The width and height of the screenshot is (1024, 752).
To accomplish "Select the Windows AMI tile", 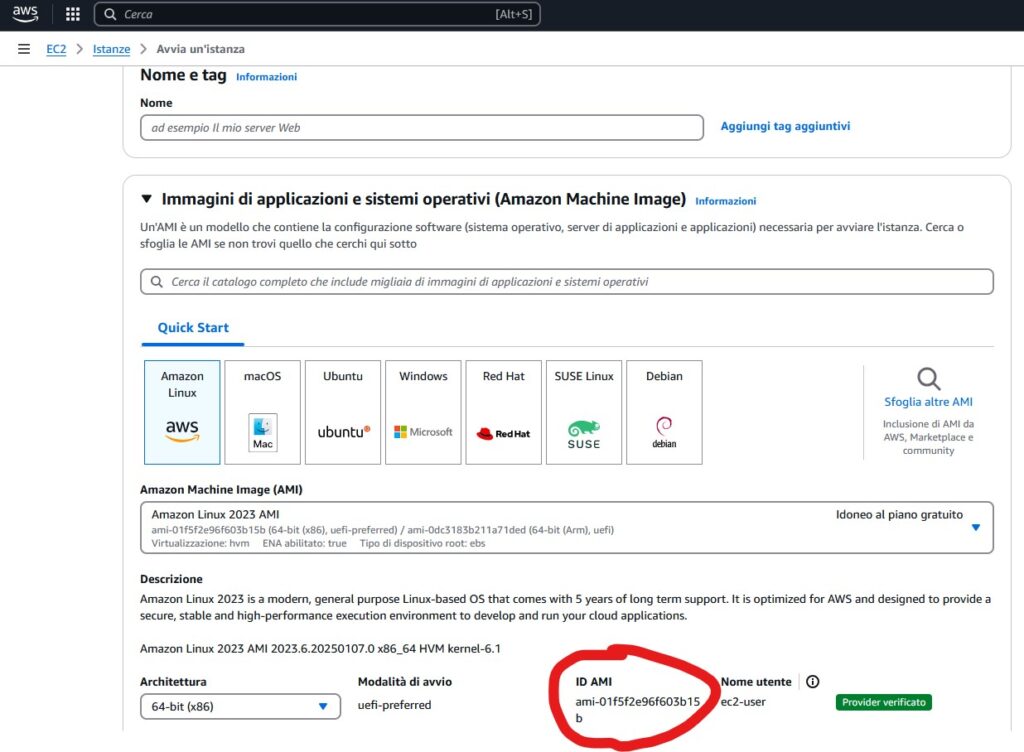I will (423, 412).
